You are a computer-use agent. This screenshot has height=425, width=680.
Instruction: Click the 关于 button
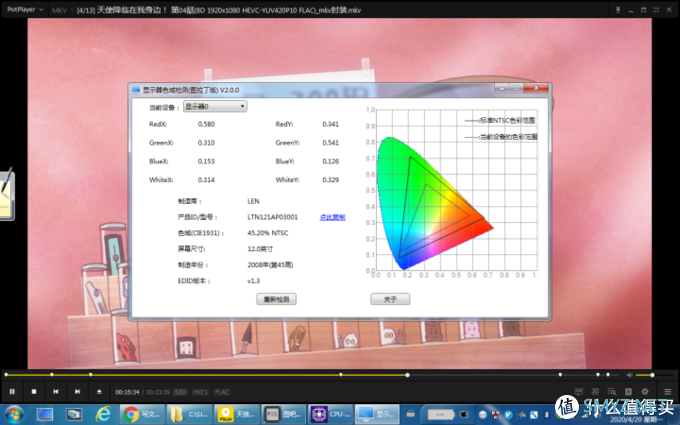point(390,299)
